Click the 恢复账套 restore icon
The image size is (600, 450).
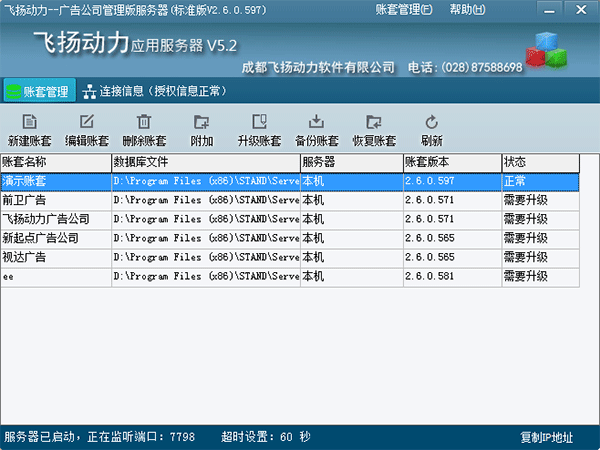(374, 122)
